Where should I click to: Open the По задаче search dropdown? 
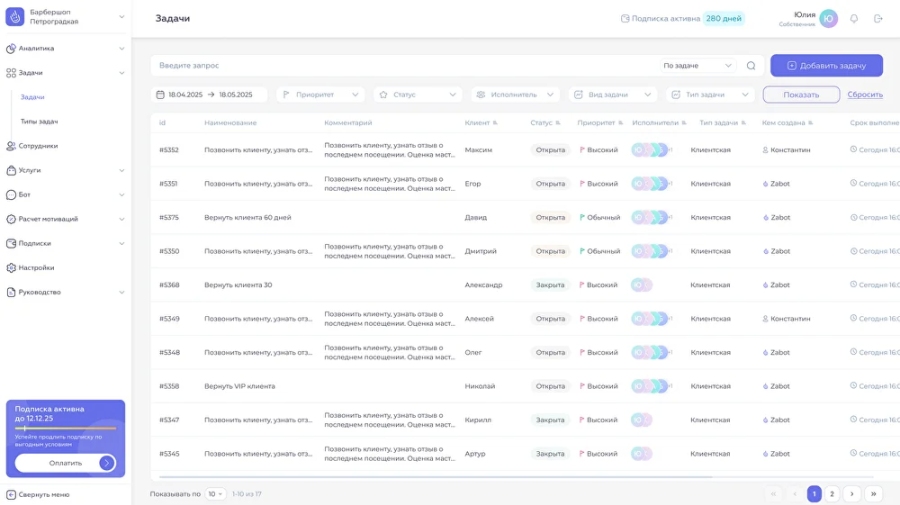698,66
